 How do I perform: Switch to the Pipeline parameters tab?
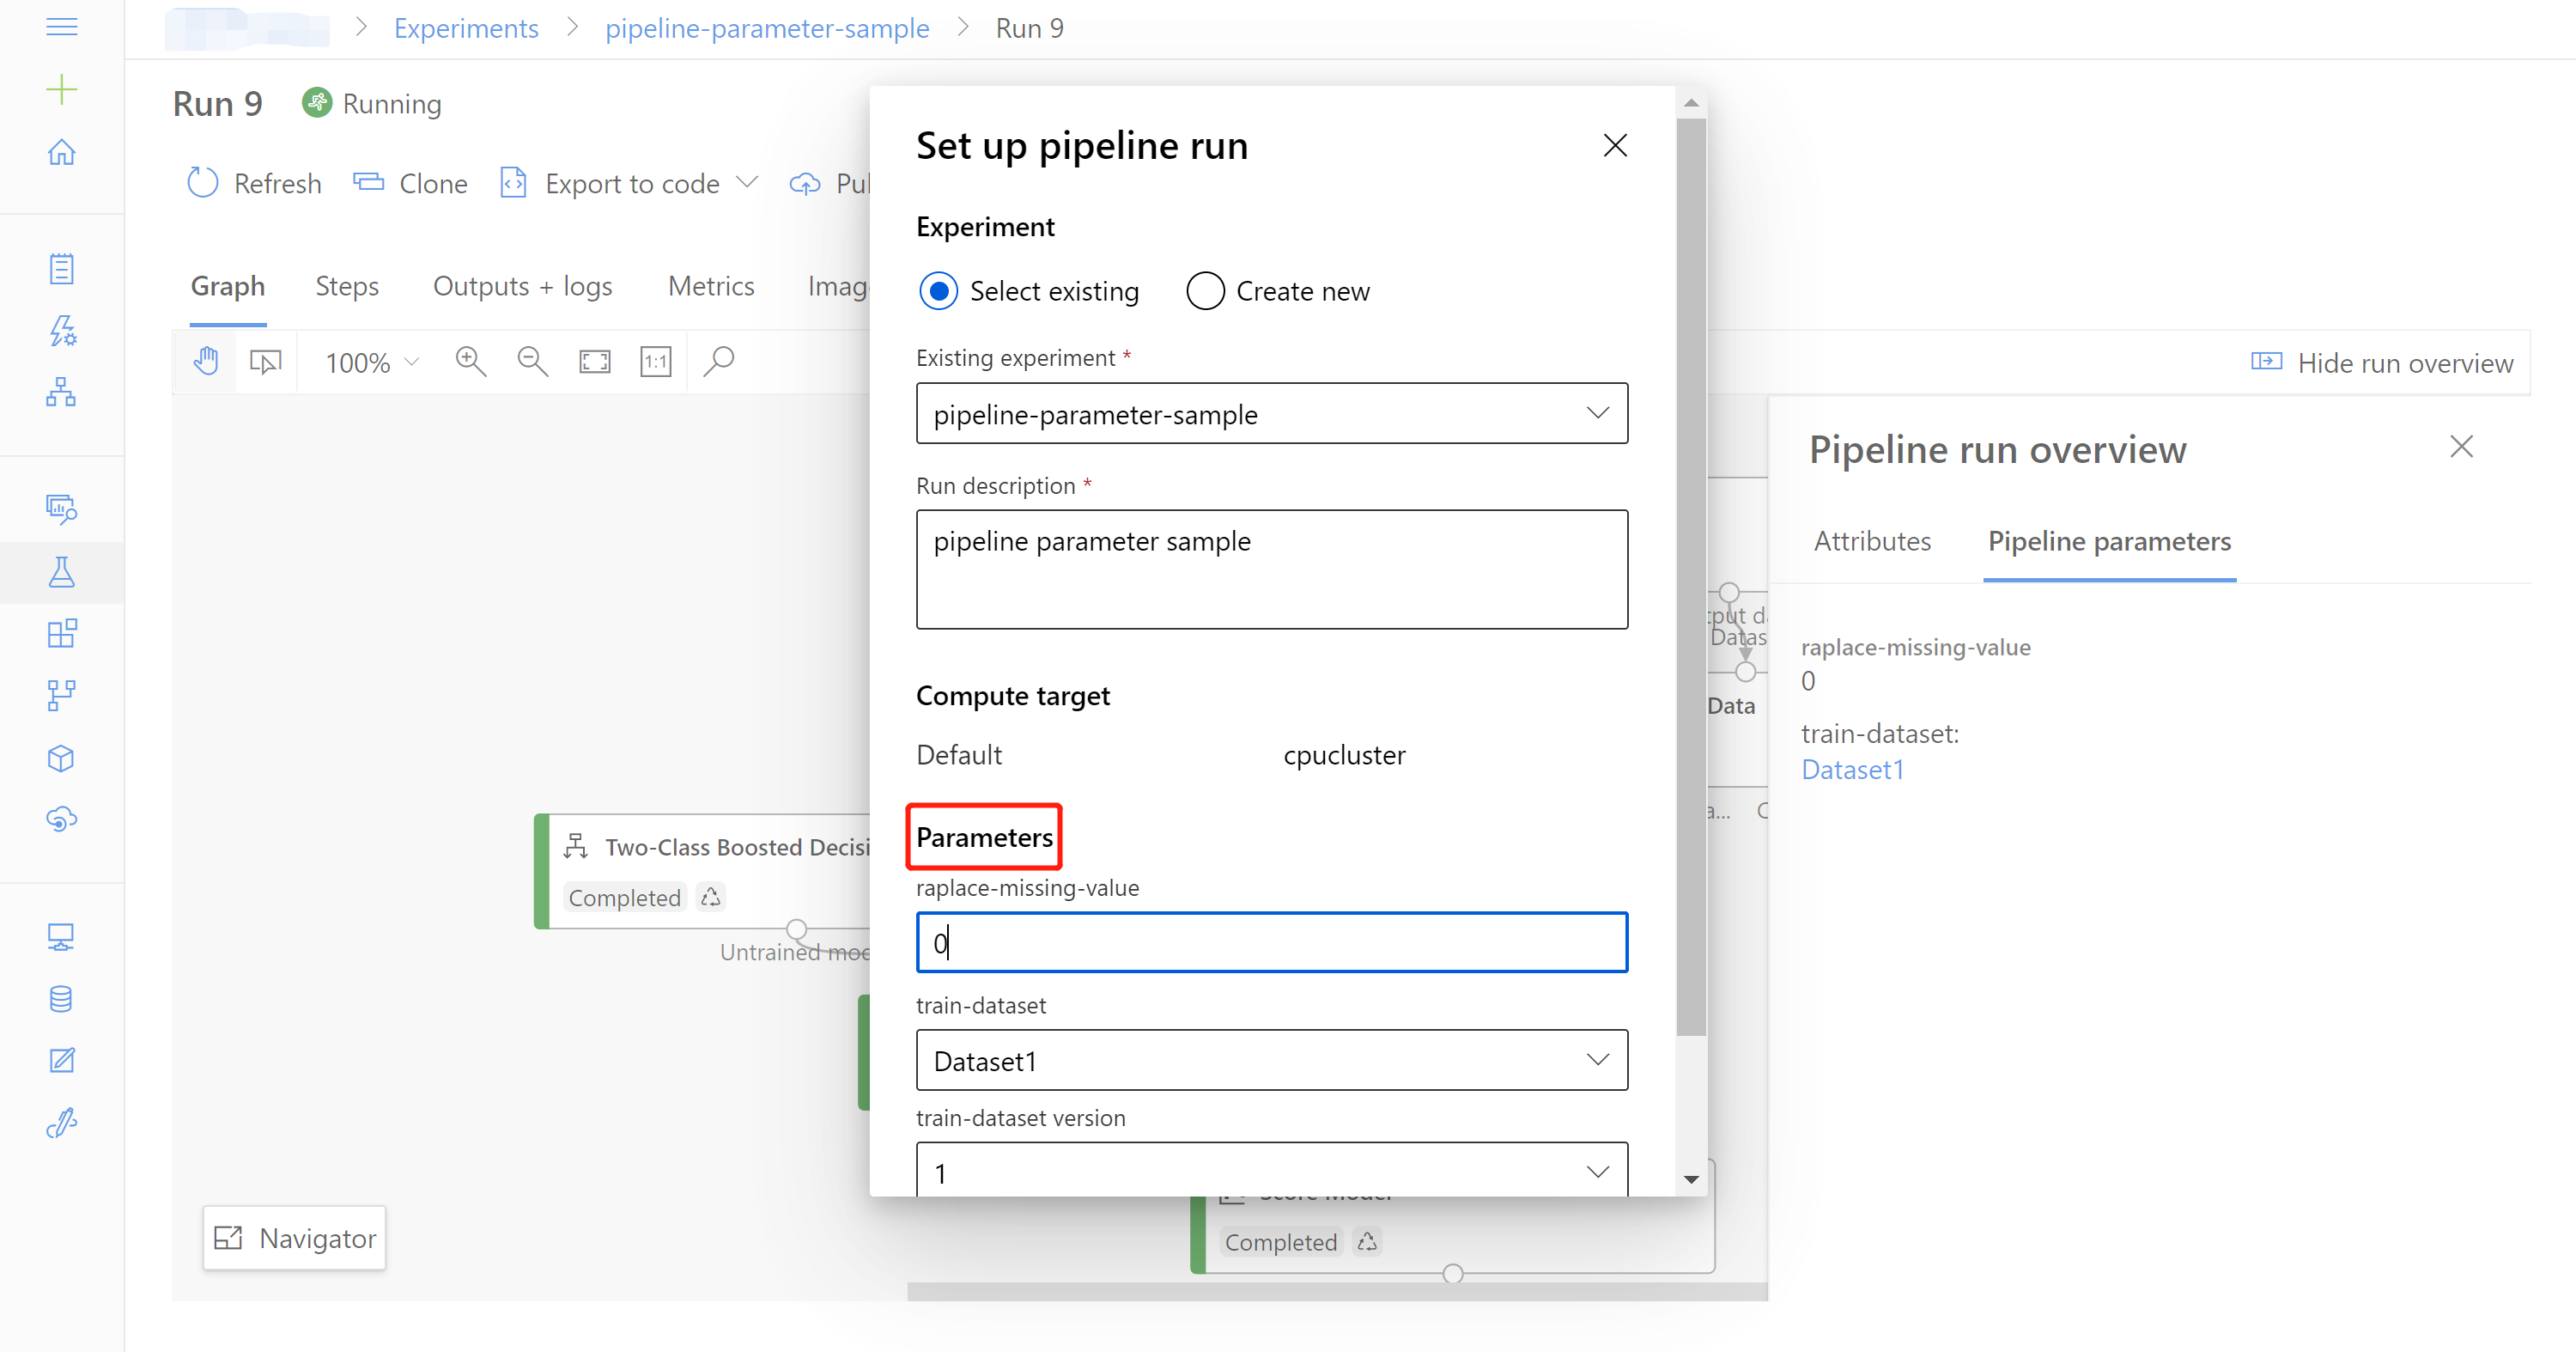(2107, 542)
